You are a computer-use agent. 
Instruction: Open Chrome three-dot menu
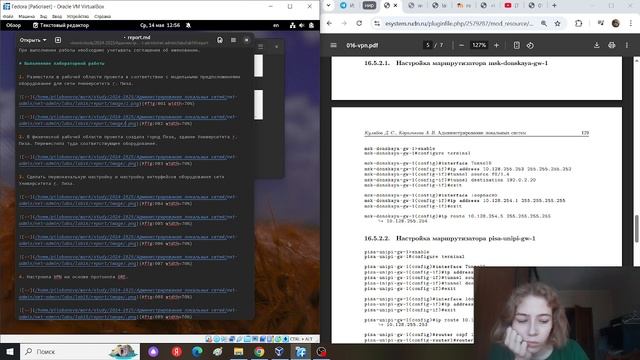click(x=631, y=24)
